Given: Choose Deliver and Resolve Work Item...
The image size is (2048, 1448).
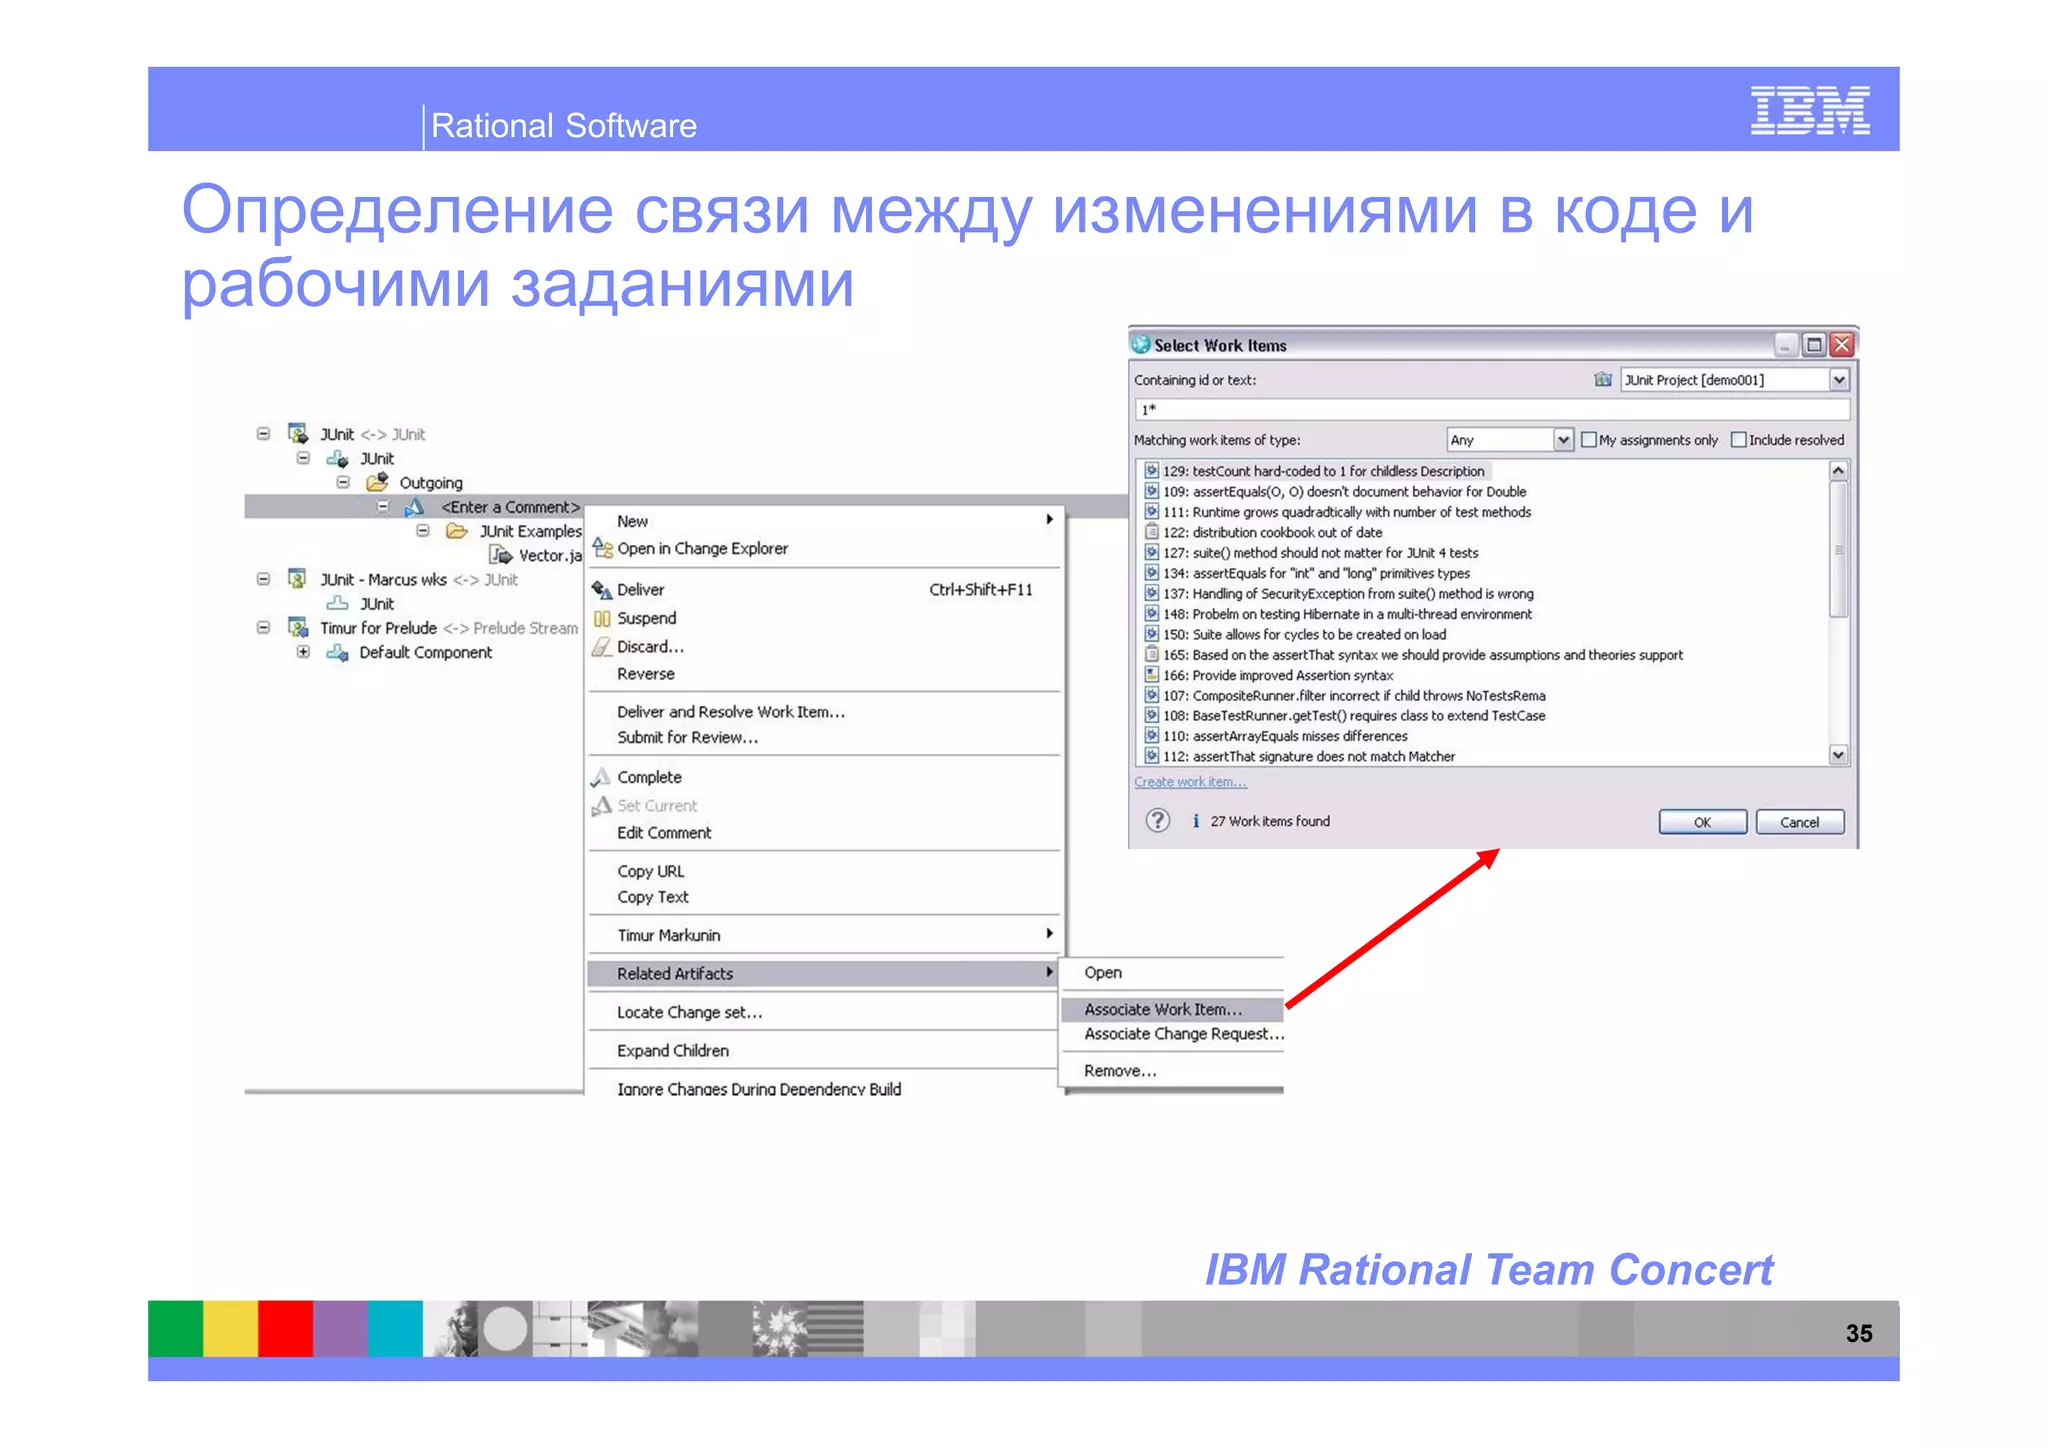Looking at the screenshot, I should point(826,712).
